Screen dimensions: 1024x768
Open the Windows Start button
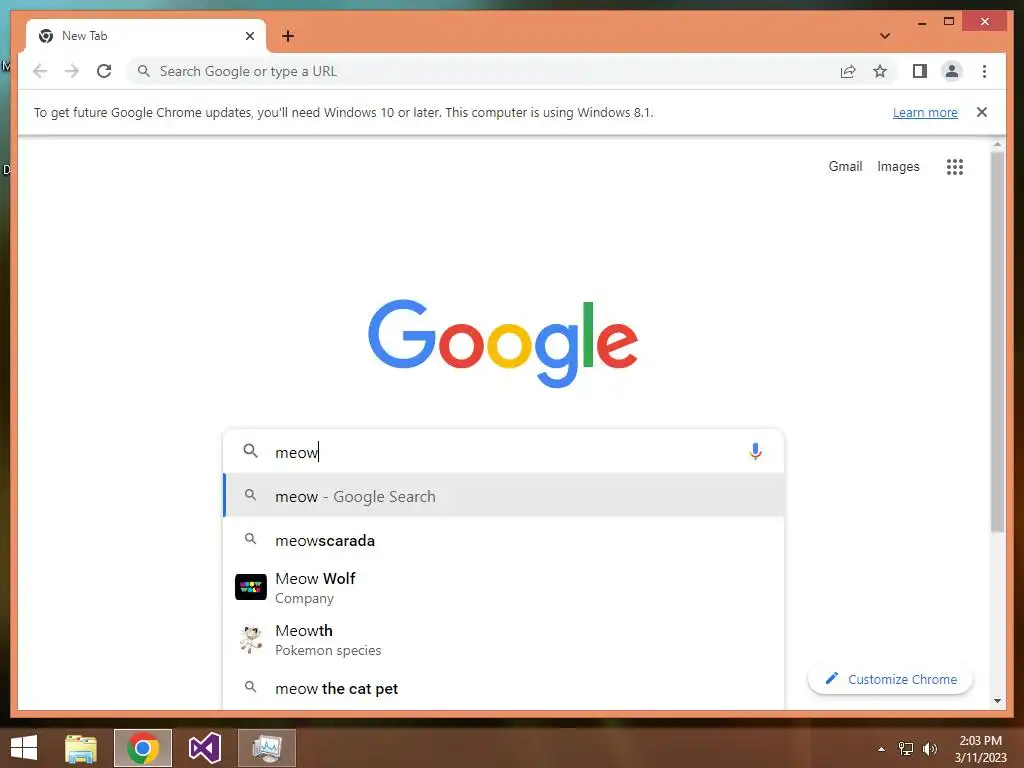24,748
